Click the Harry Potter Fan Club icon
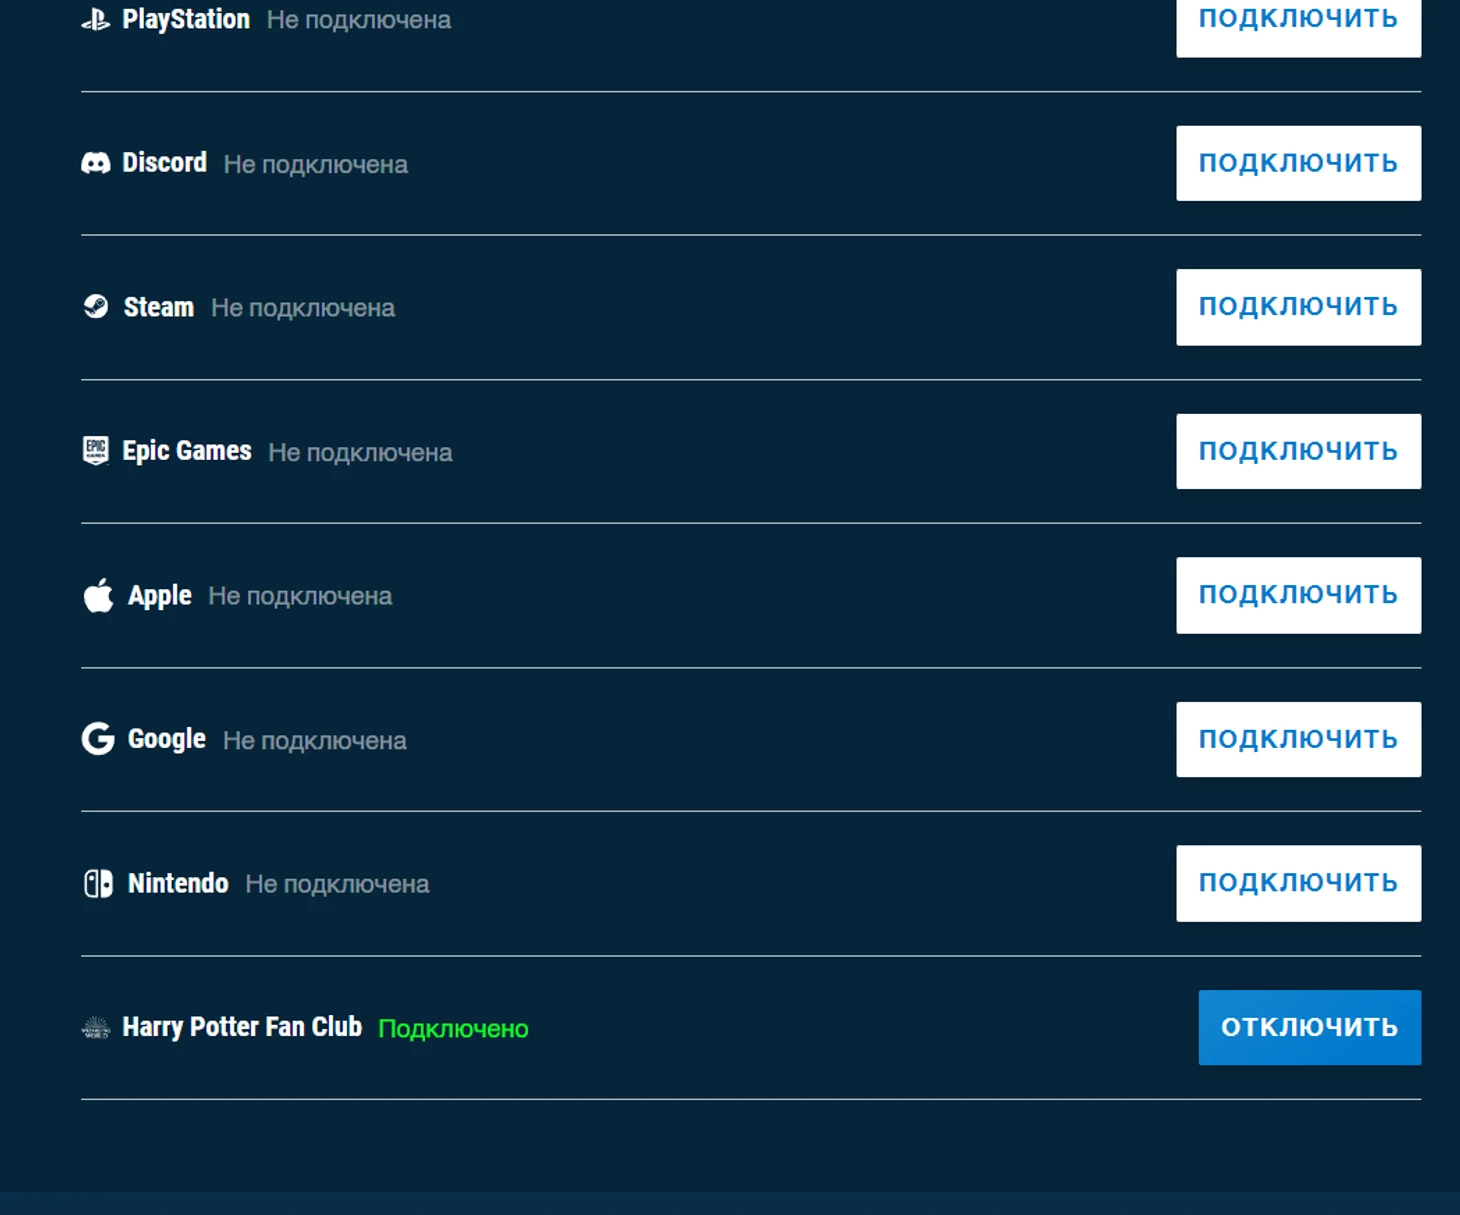 tap(96, 1028)
